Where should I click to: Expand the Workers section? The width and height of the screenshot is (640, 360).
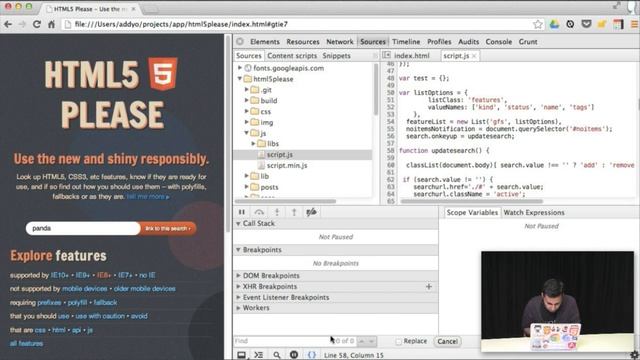pos(238,308)
